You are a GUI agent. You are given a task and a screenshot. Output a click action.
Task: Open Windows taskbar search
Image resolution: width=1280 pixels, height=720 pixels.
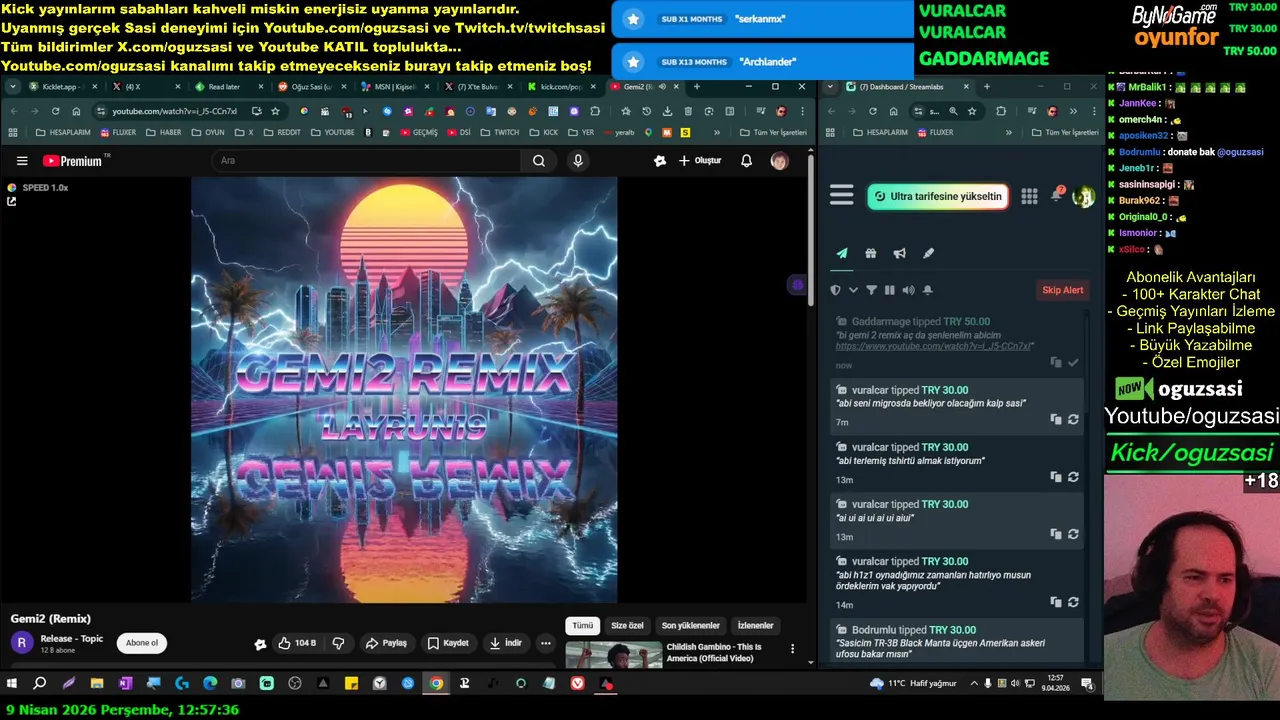(x=40, y=684)
